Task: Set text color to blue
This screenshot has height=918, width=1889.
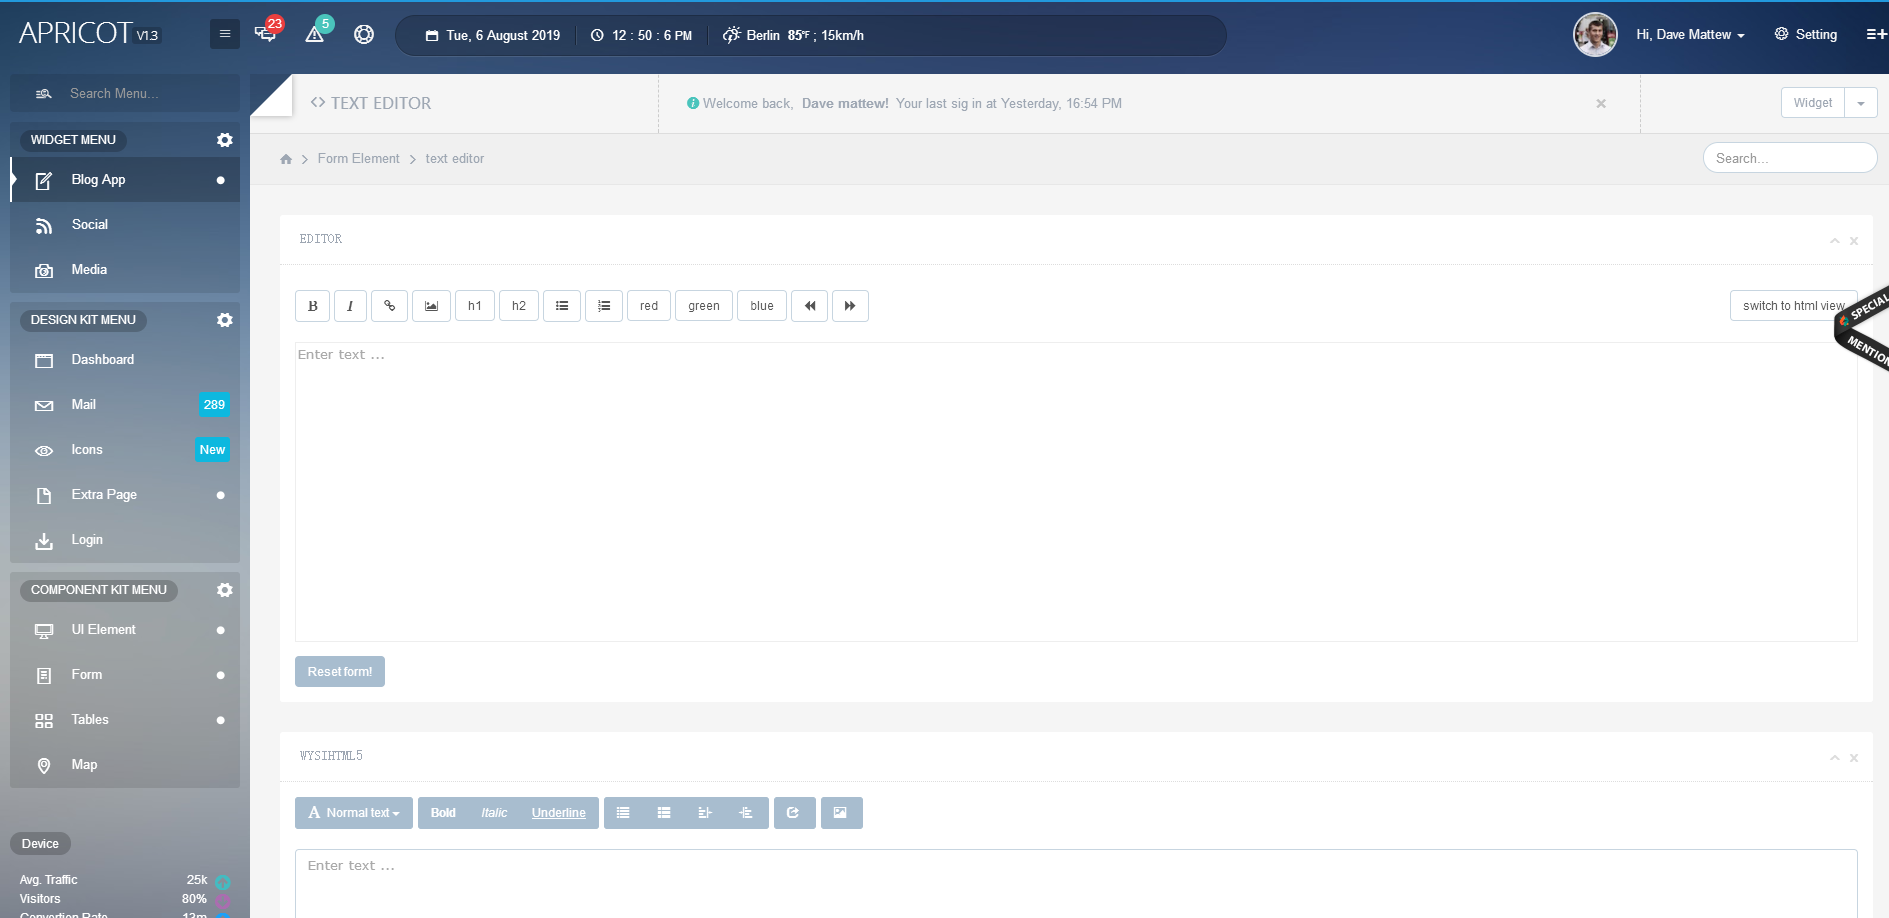Action: coord(762,306)
